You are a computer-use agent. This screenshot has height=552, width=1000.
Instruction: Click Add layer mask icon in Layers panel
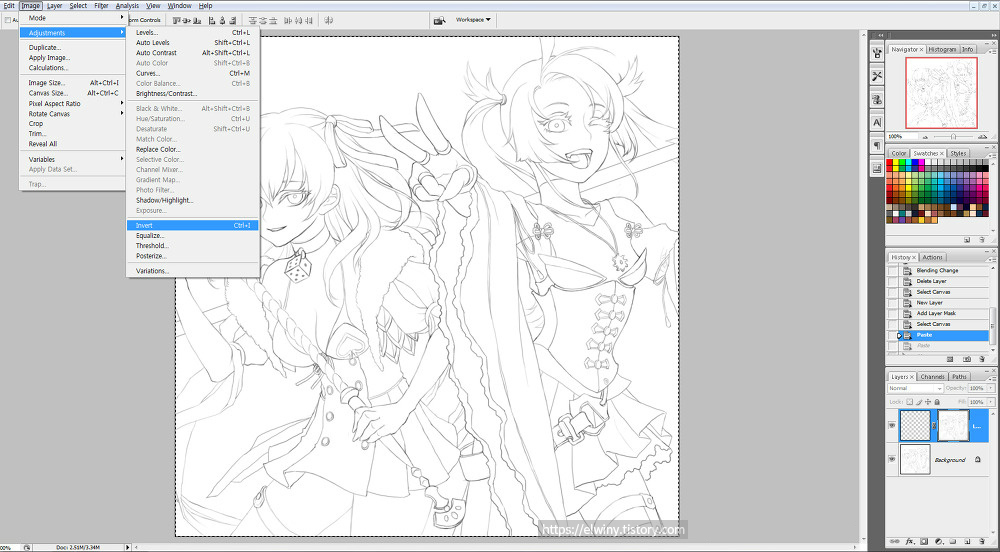click(924, 541)
